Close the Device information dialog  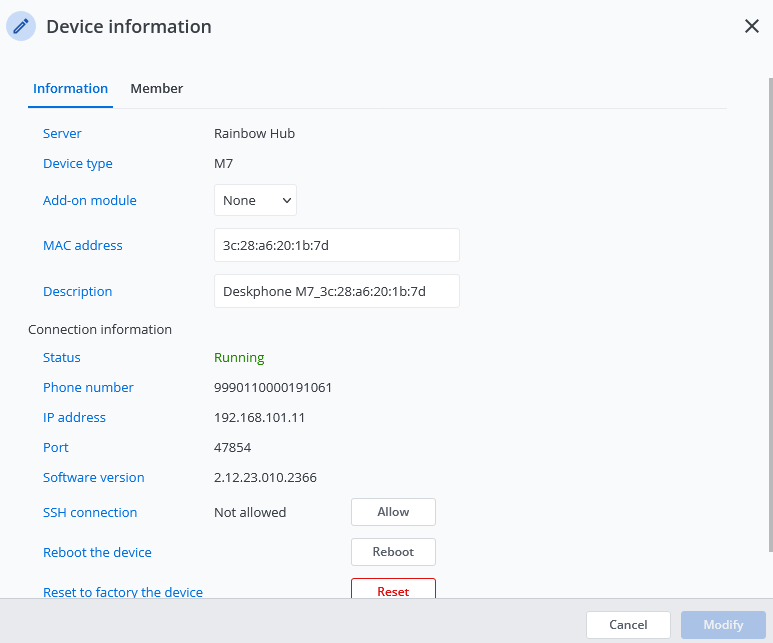[x=751, y=27]
